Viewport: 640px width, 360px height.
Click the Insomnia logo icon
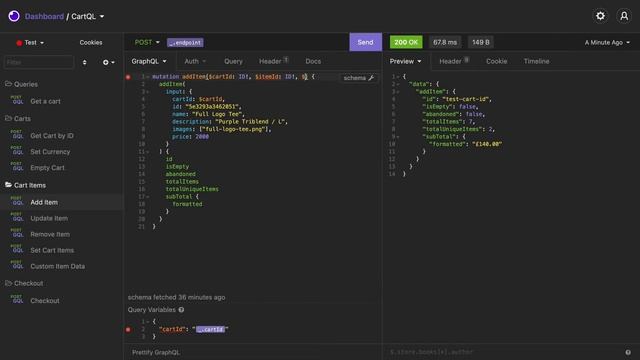pyautogui.click(x=14, y=16)
